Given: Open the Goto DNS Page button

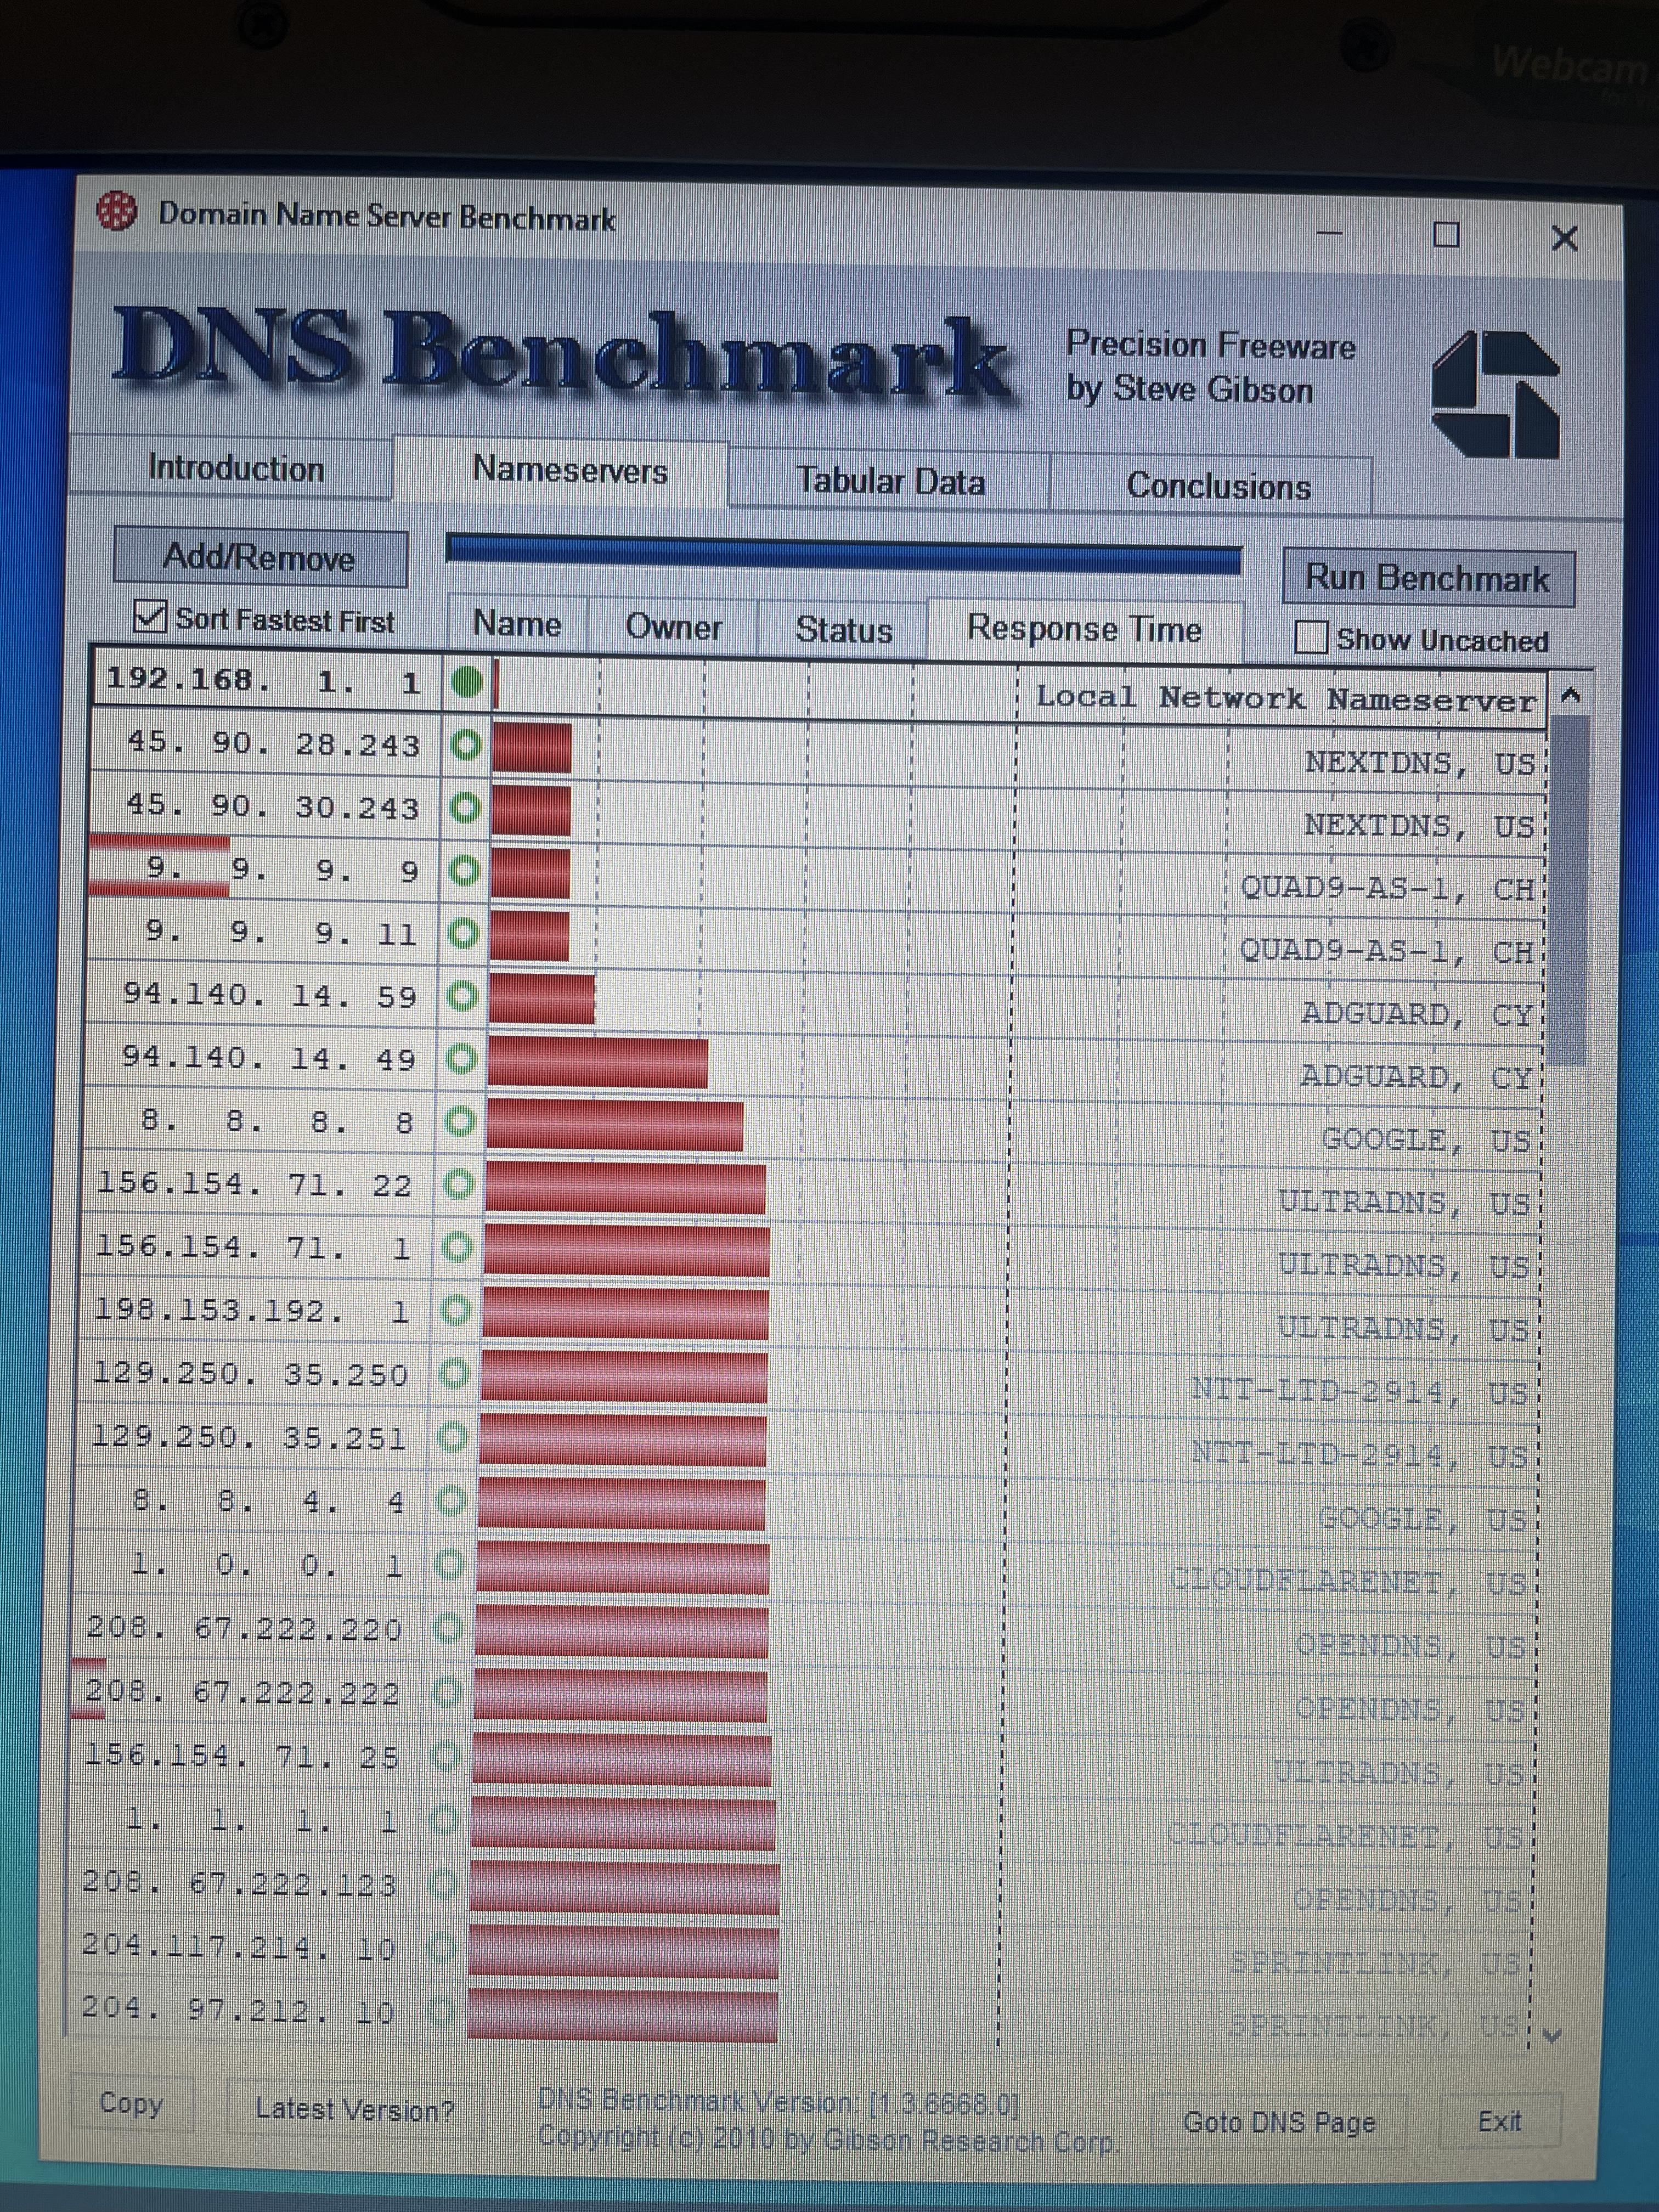Looking at the screenshot, I should pos(1279,2122).
